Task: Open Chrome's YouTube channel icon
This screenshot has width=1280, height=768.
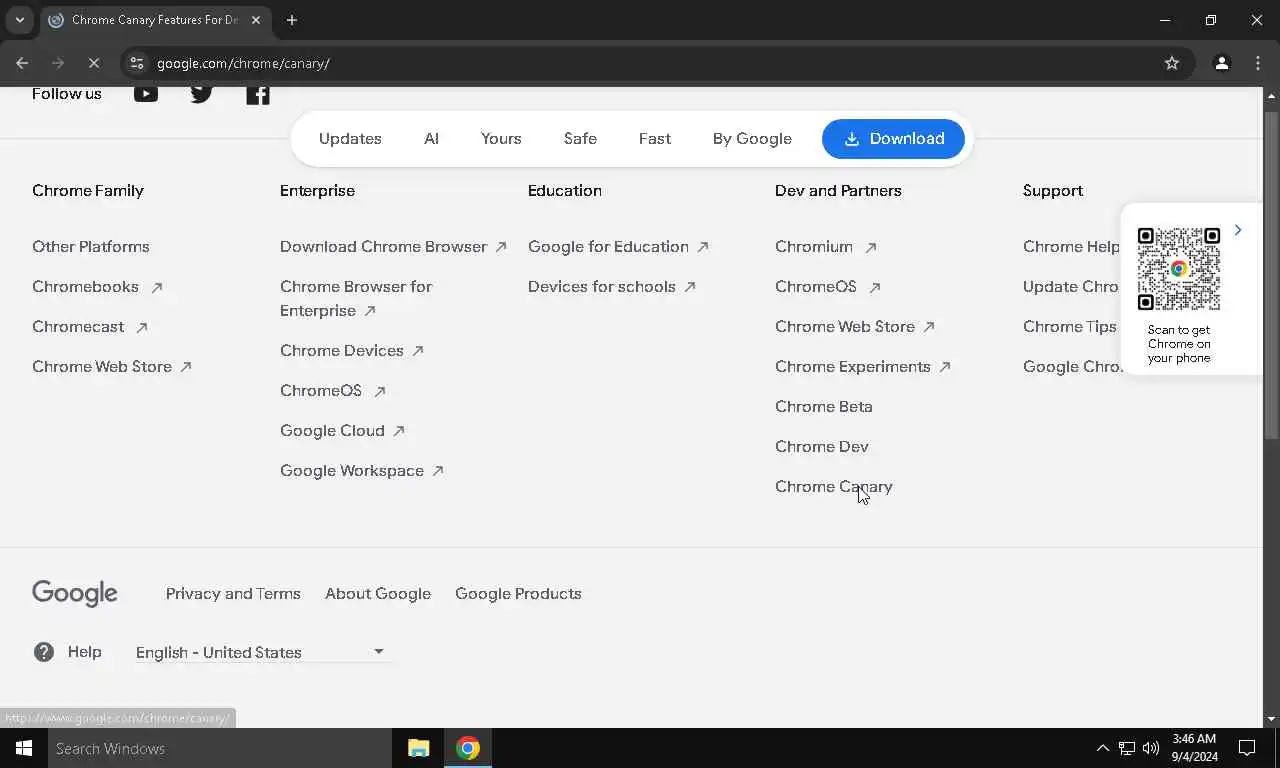Action: tap(146, 94)
